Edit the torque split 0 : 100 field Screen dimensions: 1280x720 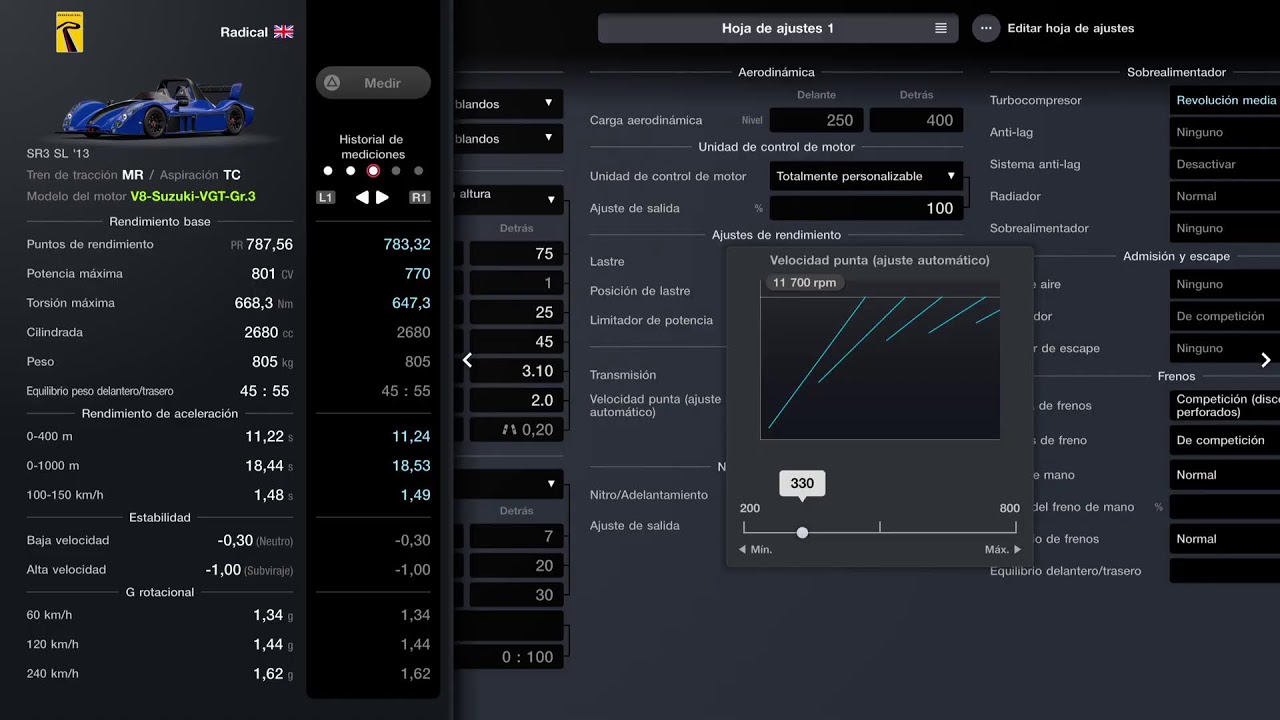[x=509, y=657]
